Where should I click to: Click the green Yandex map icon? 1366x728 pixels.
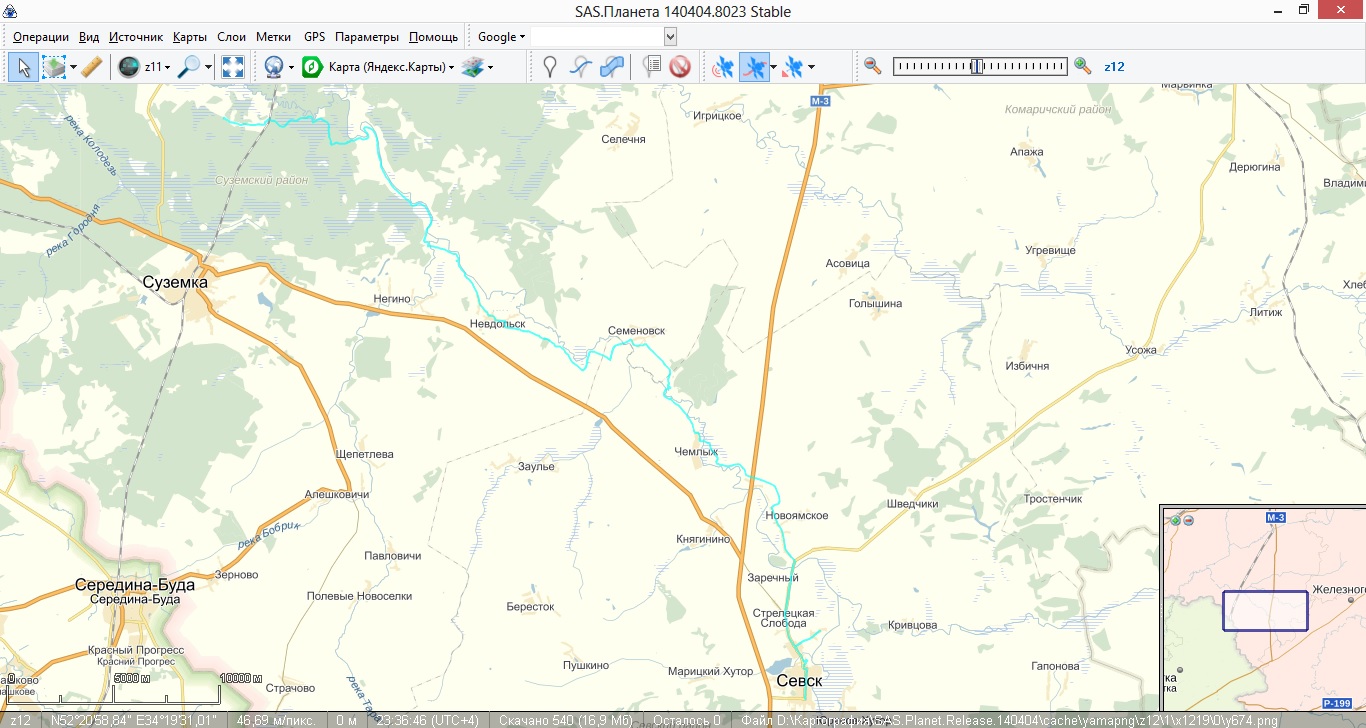[x=313, y=67]
